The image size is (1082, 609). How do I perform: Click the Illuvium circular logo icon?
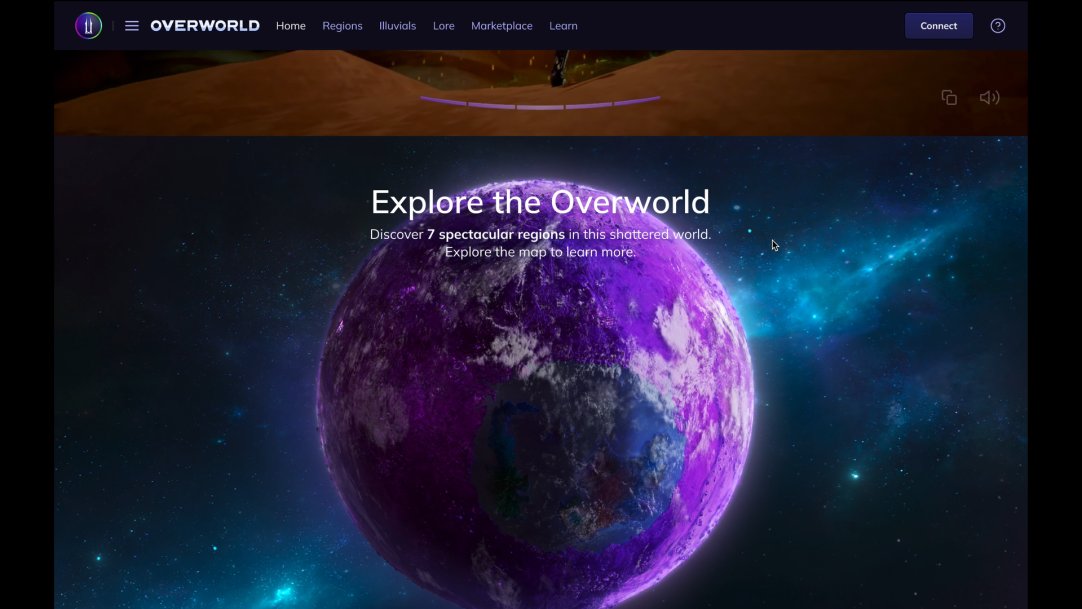[x=88, y=26]
